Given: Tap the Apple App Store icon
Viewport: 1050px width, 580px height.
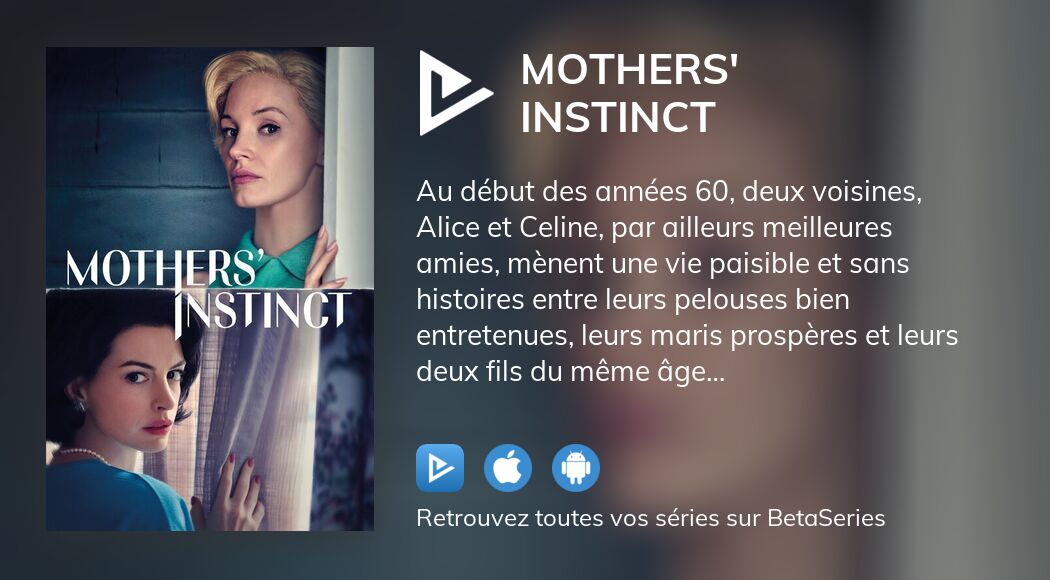Looking at the screenshot, I should click(x=508, y=468).
